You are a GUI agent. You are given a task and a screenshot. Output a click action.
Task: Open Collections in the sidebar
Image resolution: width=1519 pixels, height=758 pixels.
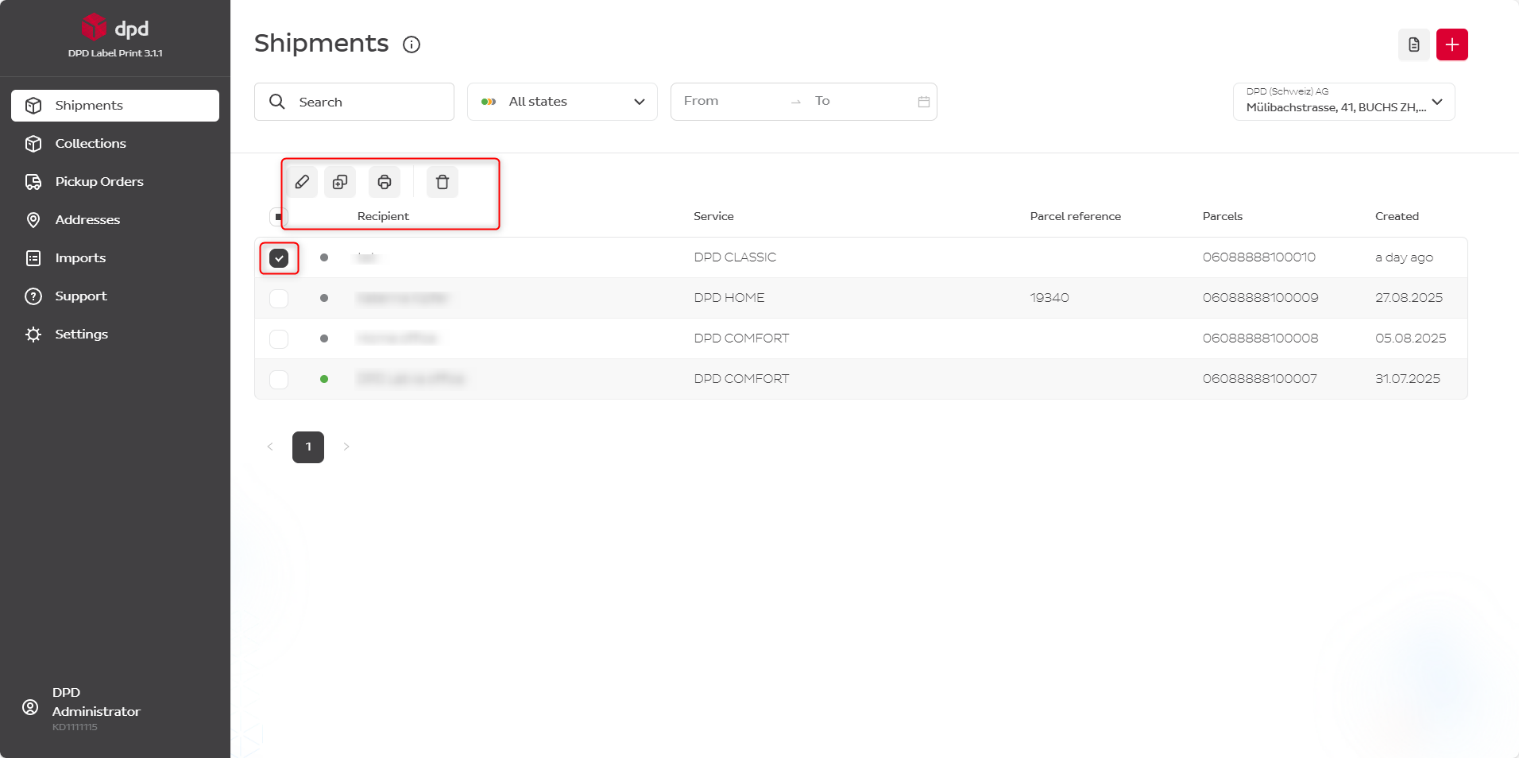coord(115,144)
